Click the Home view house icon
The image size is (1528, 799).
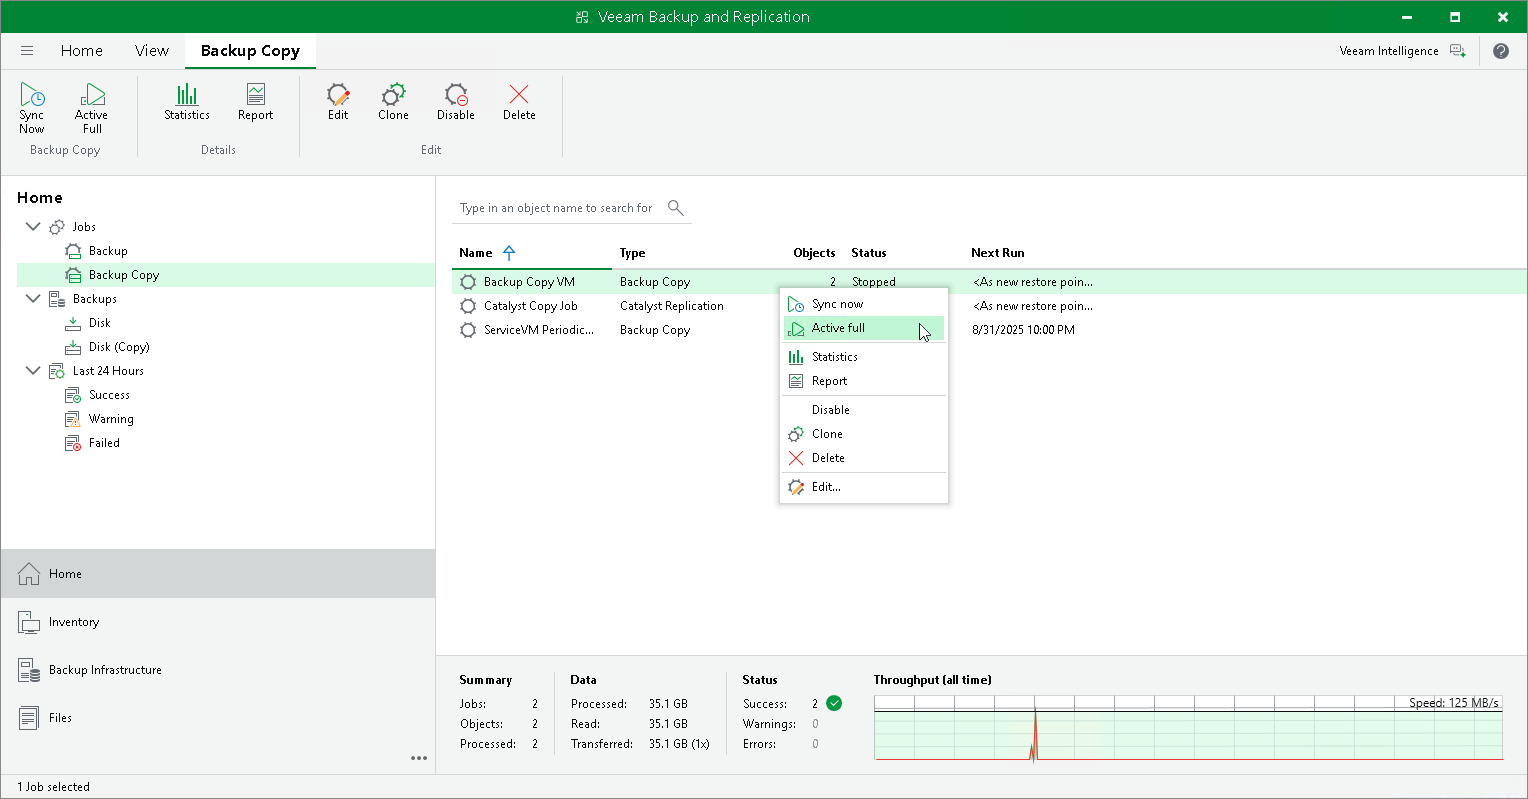[29, 574]
